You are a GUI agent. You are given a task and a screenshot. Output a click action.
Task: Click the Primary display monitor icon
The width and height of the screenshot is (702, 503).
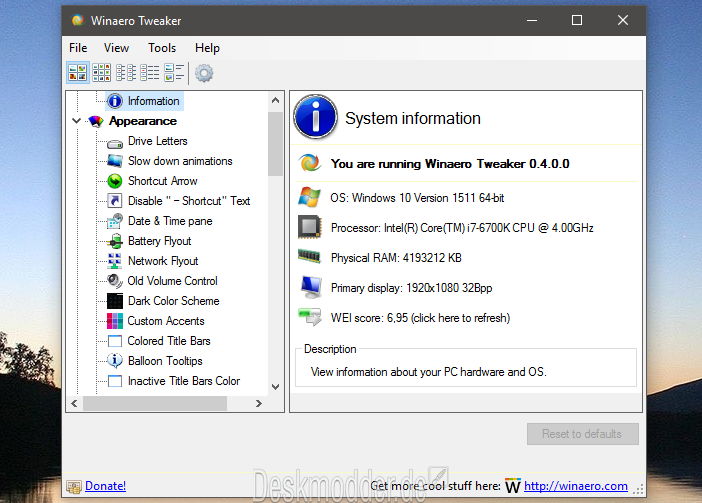point(310,287)
